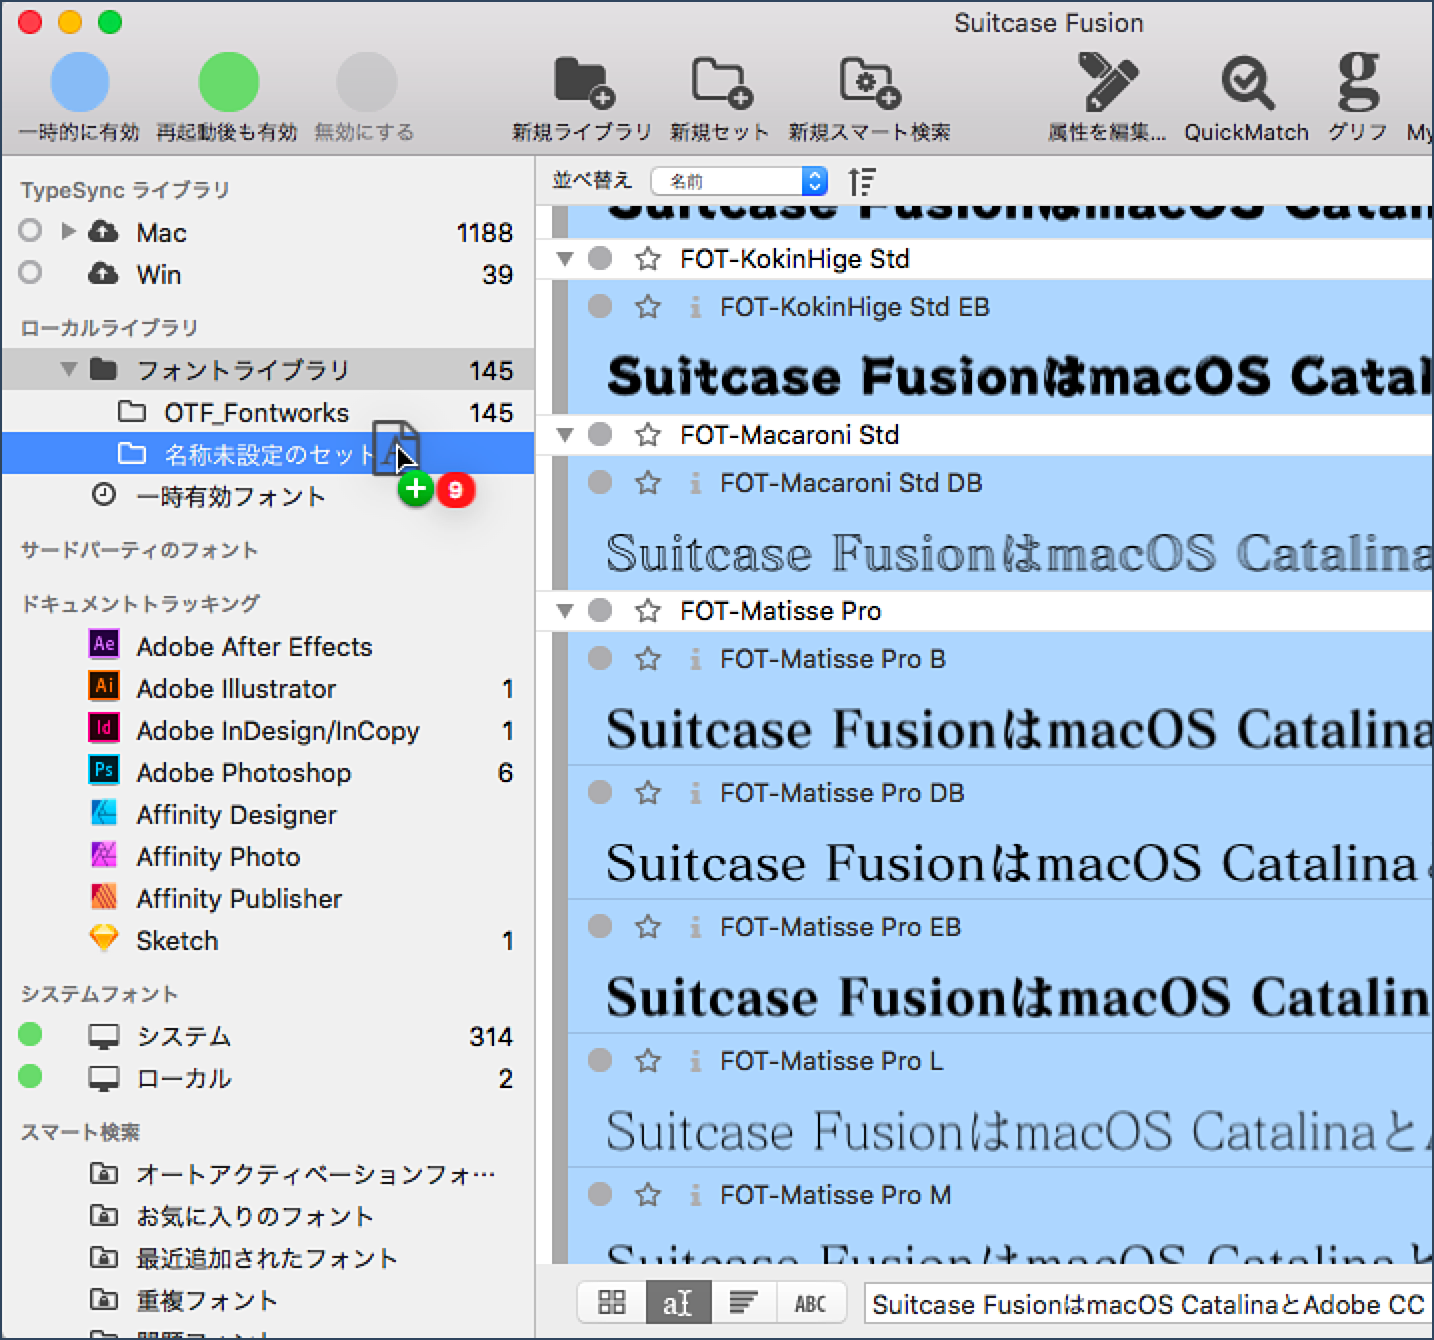Toggle activation circle for Win library

click(31, 272)
